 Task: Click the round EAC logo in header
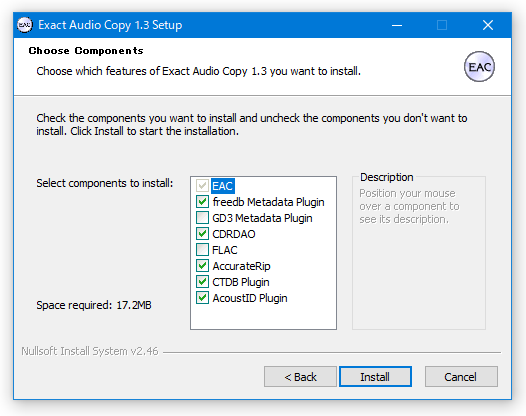tap(479, 66)
